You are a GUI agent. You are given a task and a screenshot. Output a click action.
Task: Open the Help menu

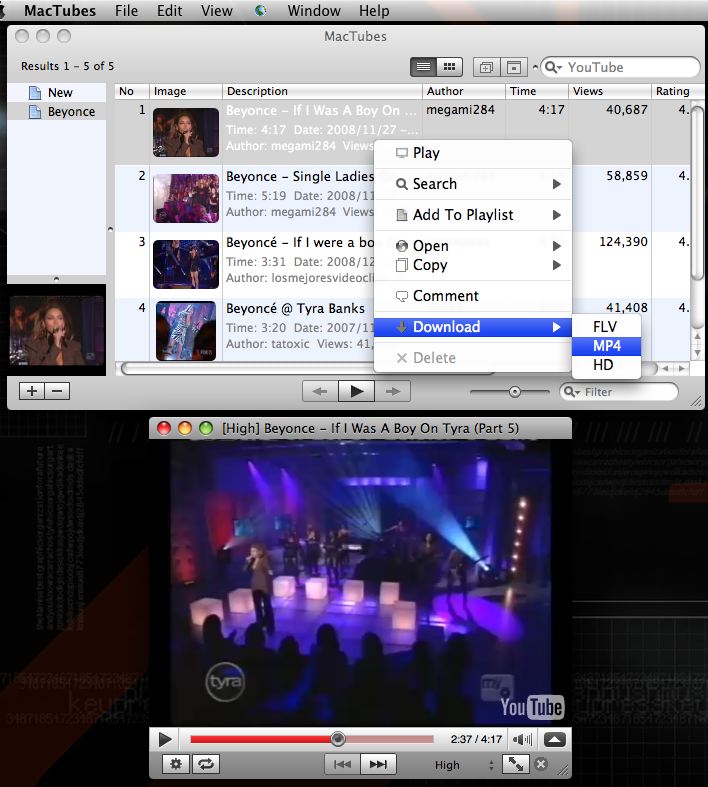click(x=374, y=11)
